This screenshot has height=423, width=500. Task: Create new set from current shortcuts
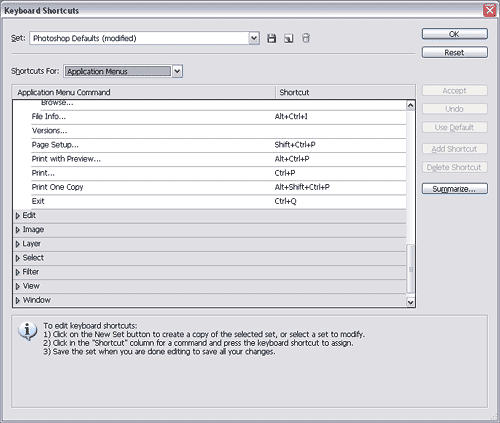289,38
